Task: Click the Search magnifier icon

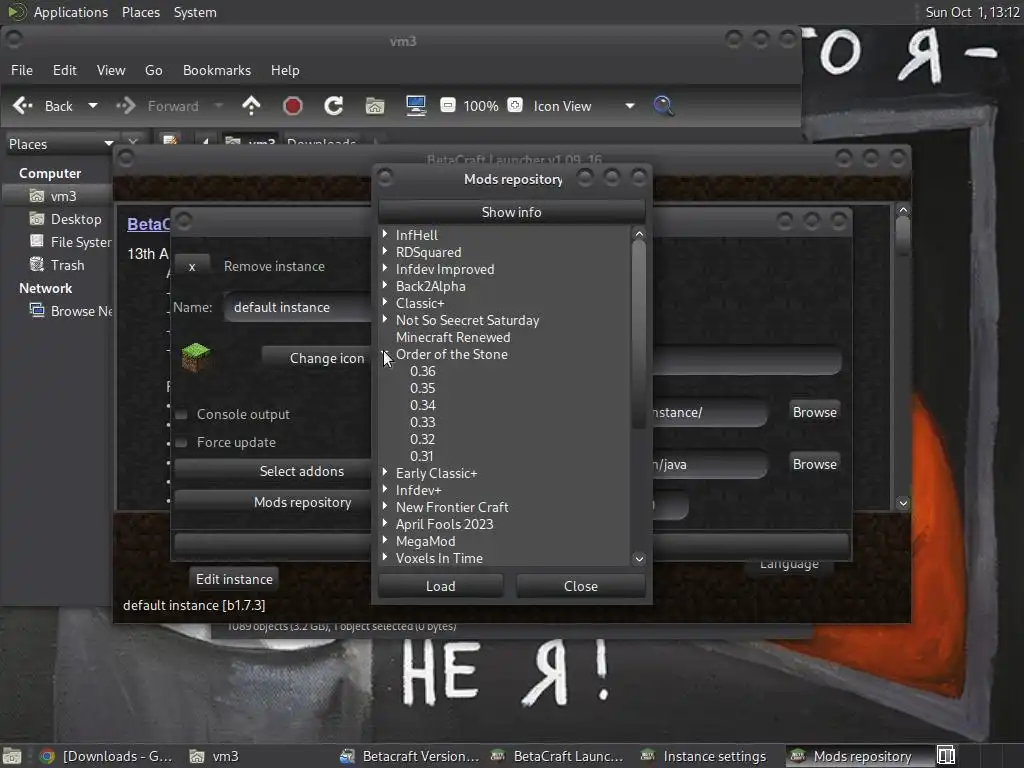Action: [663, 106]
